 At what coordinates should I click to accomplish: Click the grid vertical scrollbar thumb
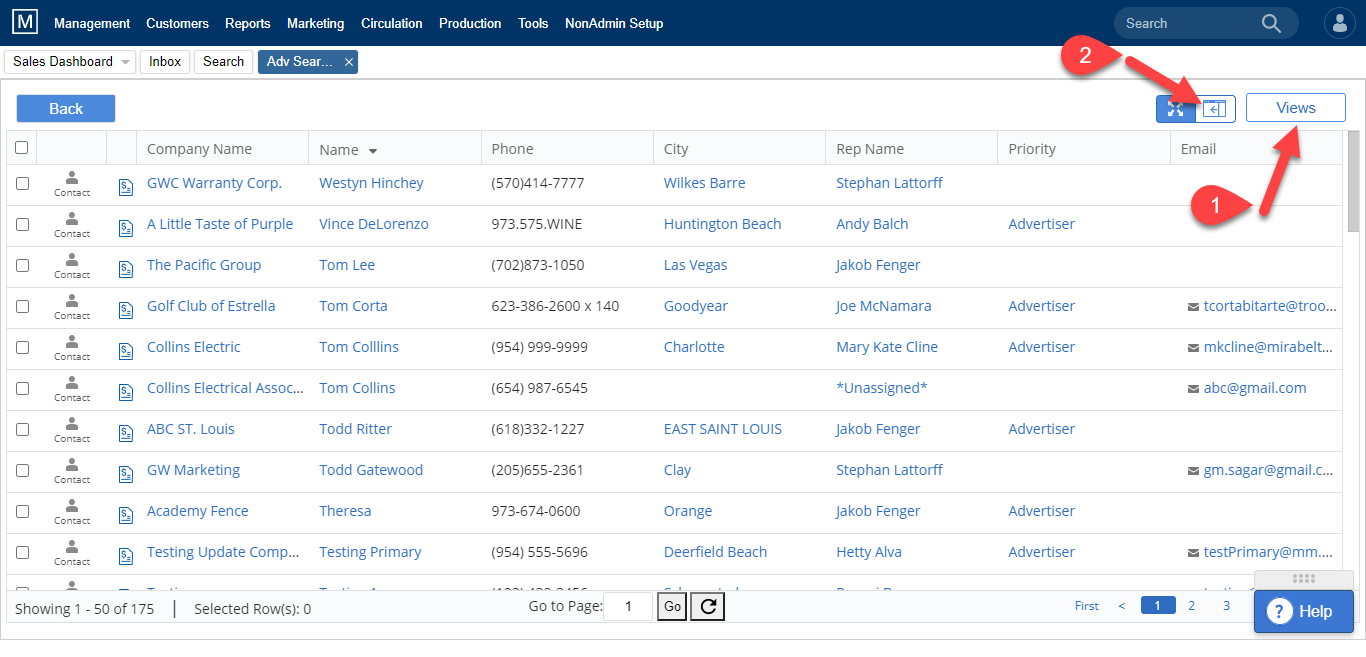pyautogui.click(x=1354, y=180)
